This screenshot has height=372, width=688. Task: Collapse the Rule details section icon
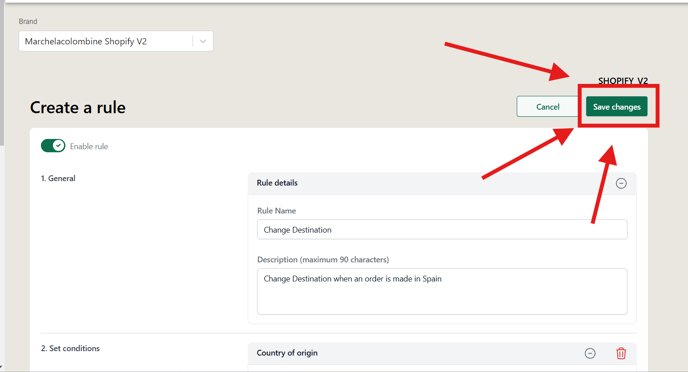click(621, 183)
